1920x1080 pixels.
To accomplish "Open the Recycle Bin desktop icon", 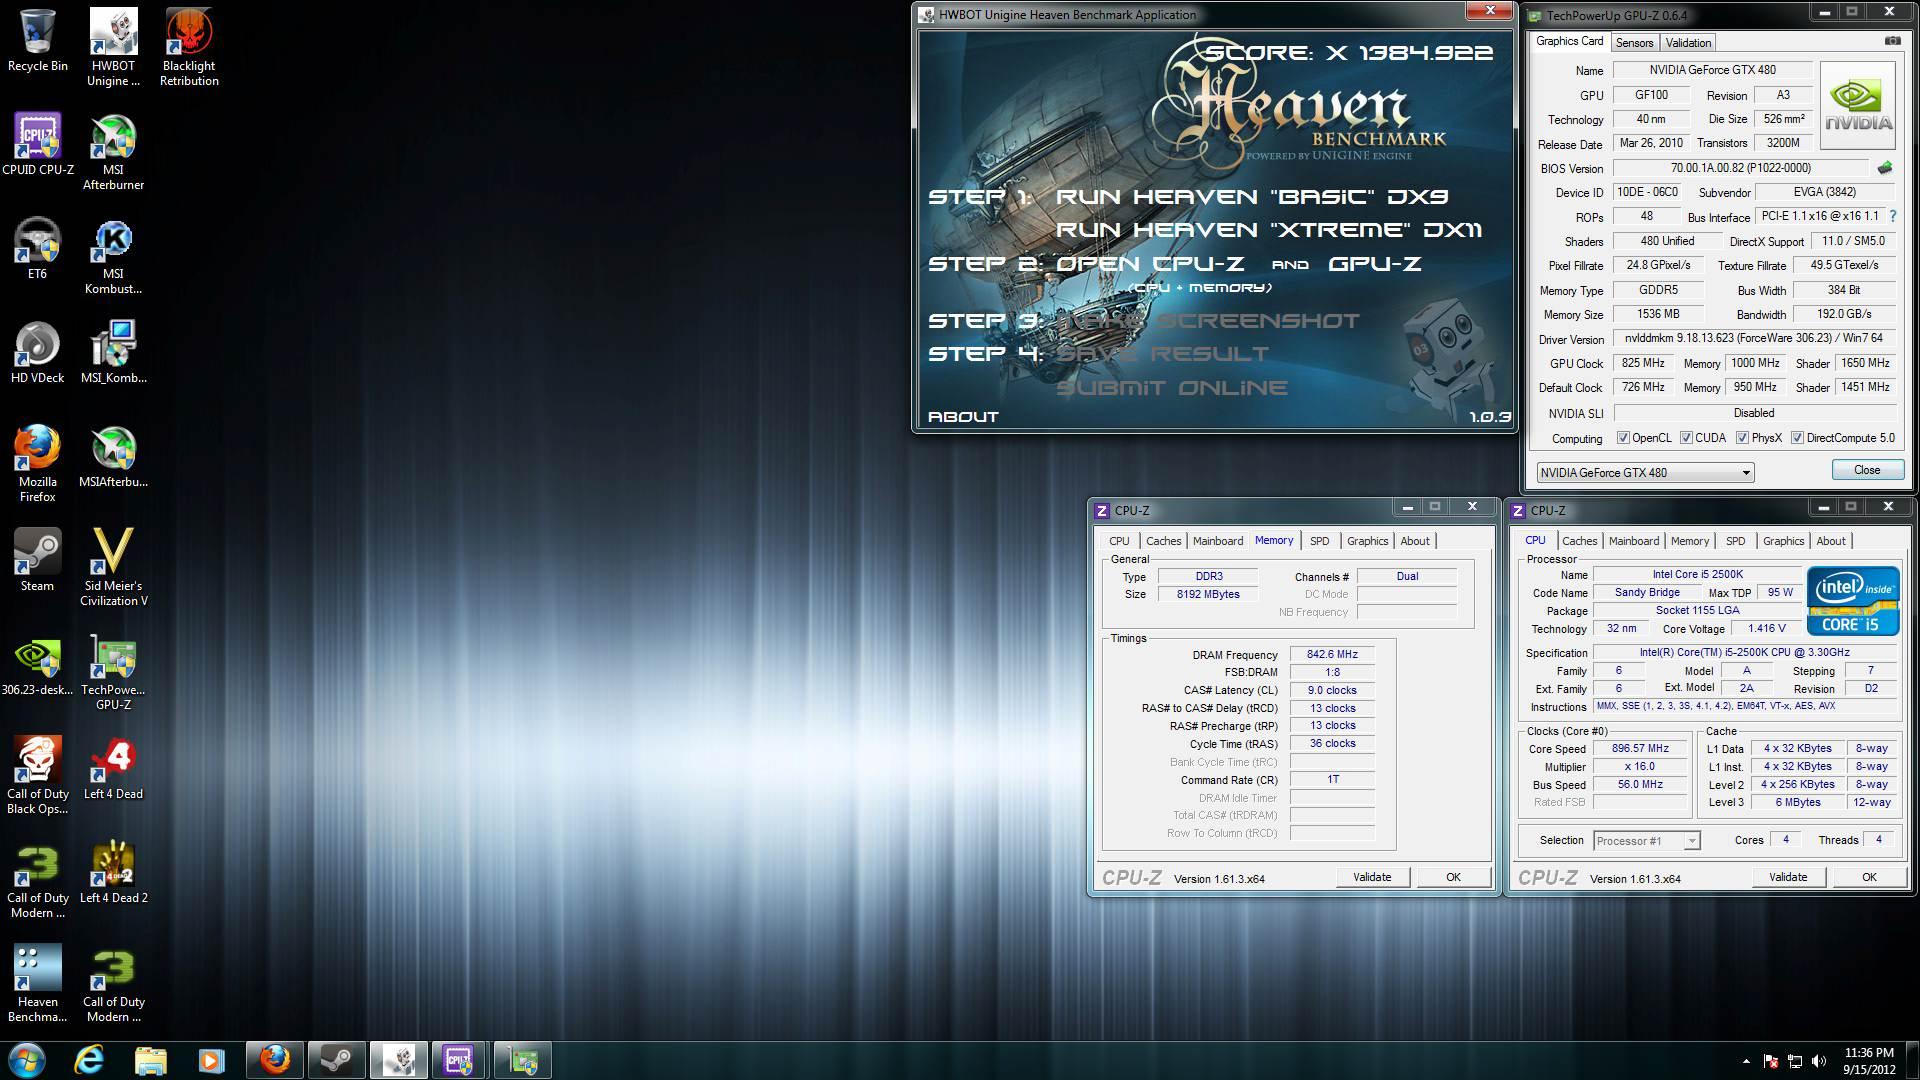I will point(38,41).
